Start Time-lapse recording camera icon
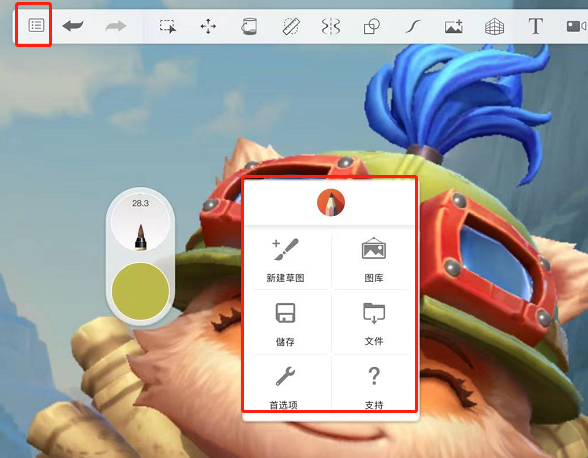 (x=576, y=27)
